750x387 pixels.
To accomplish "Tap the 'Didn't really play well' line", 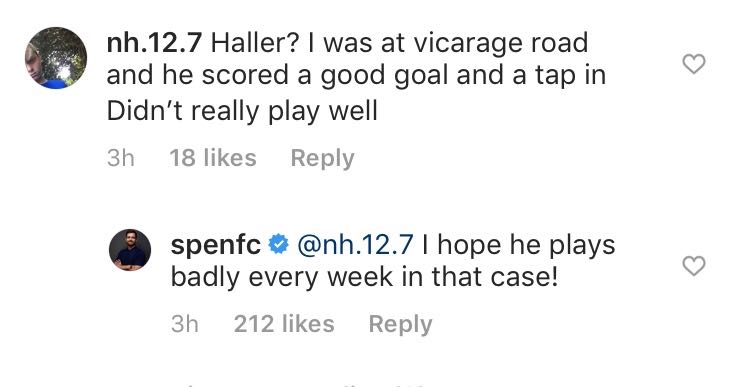I will tap(242, 112).
